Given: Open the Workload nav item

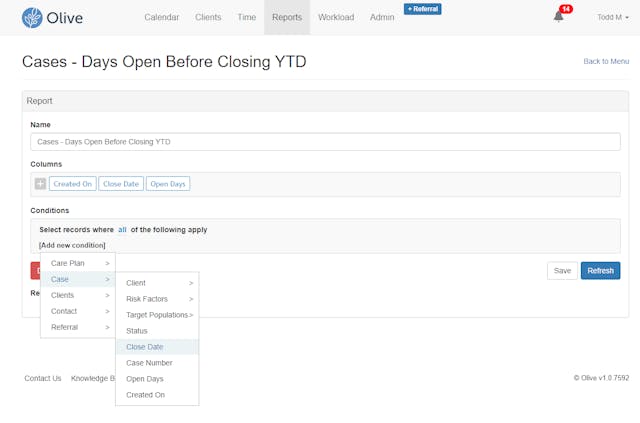Looking at the screenshot, I should tap(336, 17).
